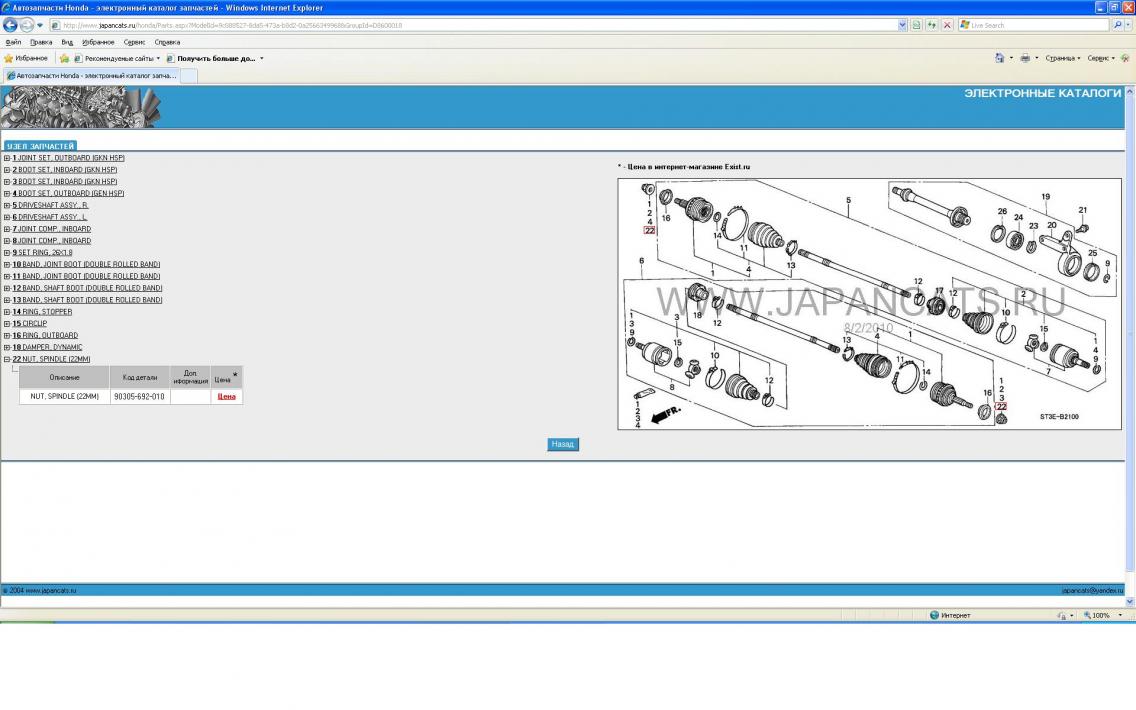Click the driveshaft parts diagram image

coord(869,304)
